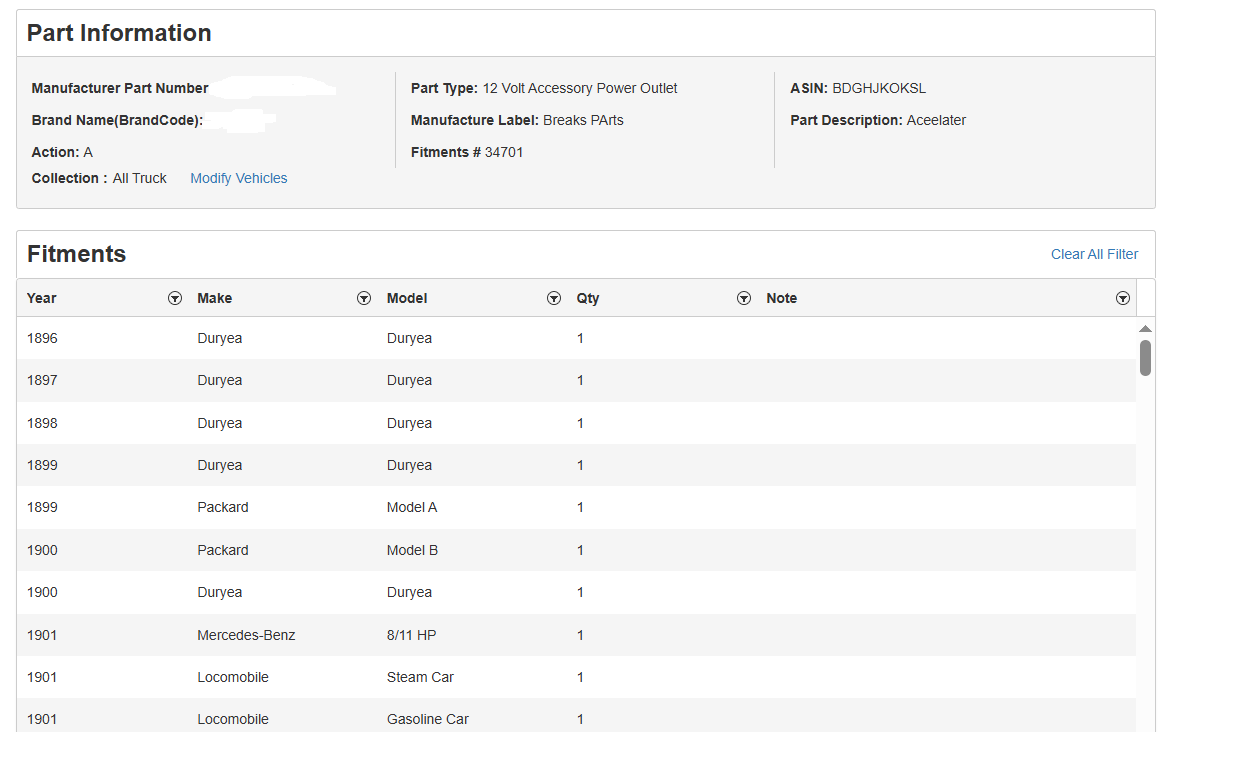The image size is (1239, 771).
Task: Click the fitments table scrollbar thumb
Action: (1145, 358)
